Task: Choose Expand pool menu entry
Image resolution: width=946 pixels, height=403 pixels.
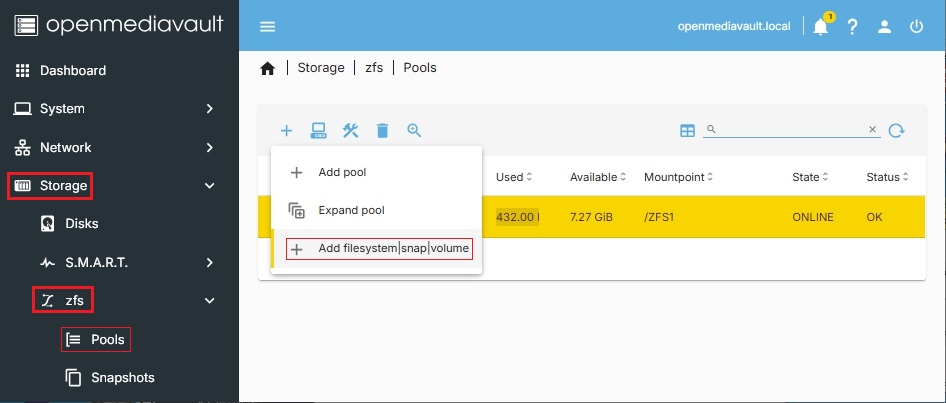Action: click(351, 210)
